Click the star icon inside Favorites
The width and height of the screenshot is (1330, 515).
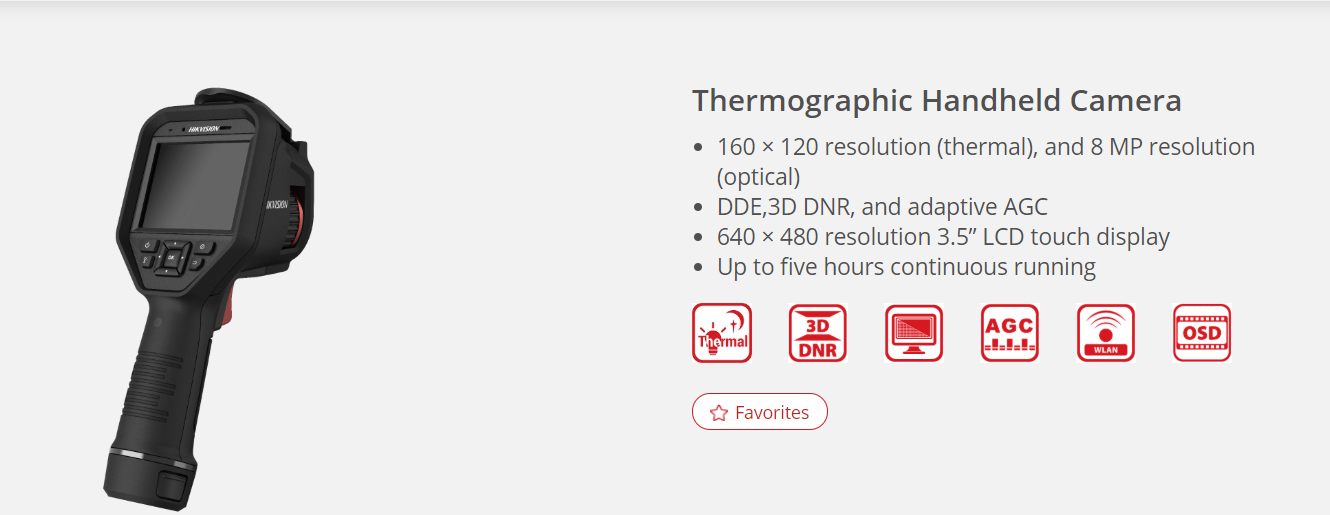click(718, 412)
